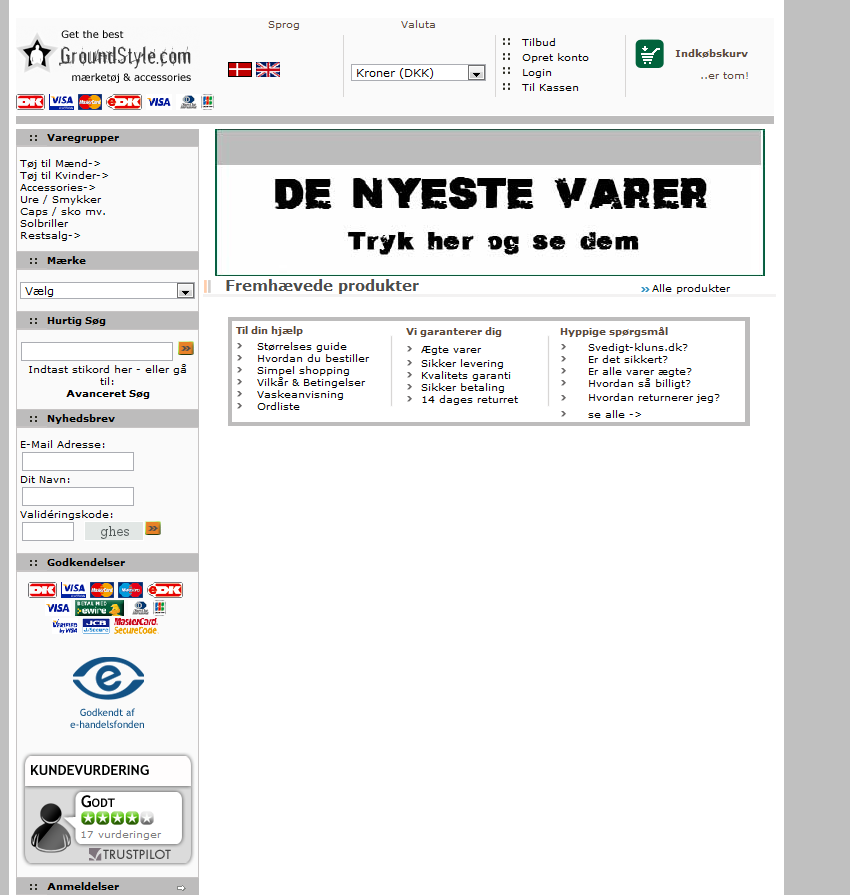Click the Anmeldelser arrow icon
The height and width of the screenshot is (895, 850).
pos(181,887)
